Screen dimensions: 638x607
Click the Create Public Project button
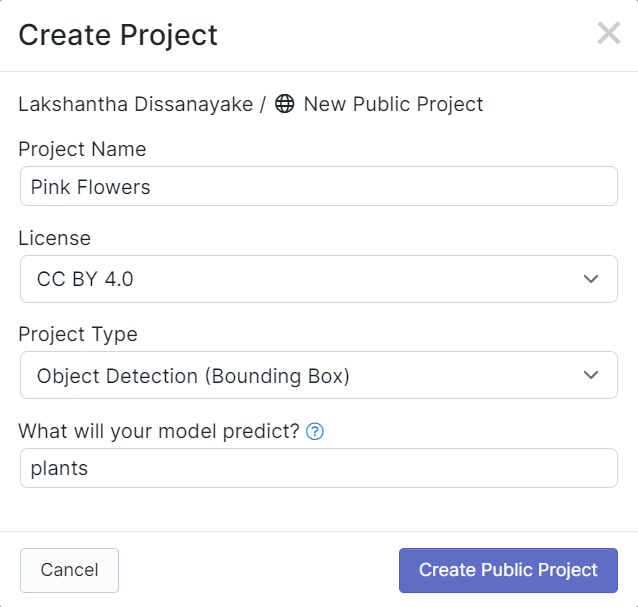[508, 570]
